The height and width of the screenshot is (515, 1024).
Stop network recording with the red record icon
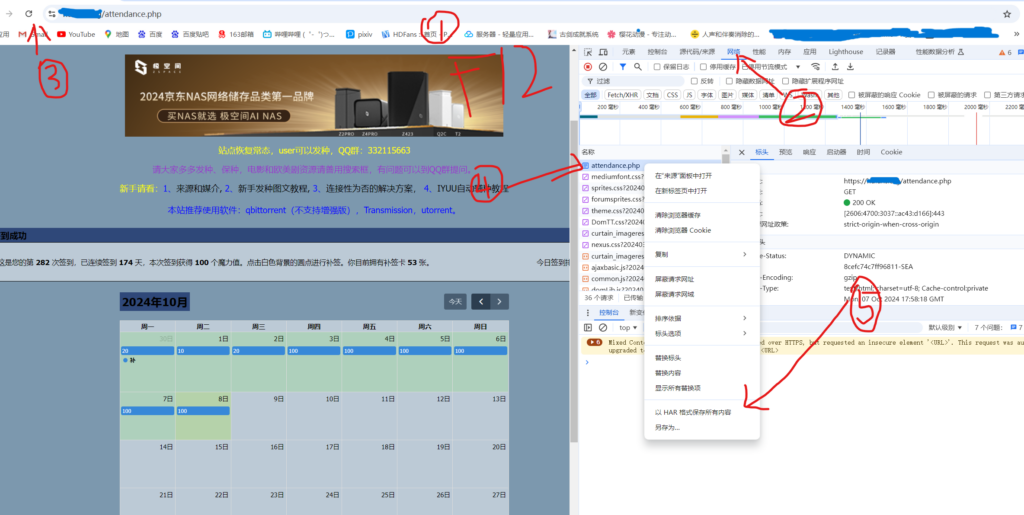tap(588, 67)
